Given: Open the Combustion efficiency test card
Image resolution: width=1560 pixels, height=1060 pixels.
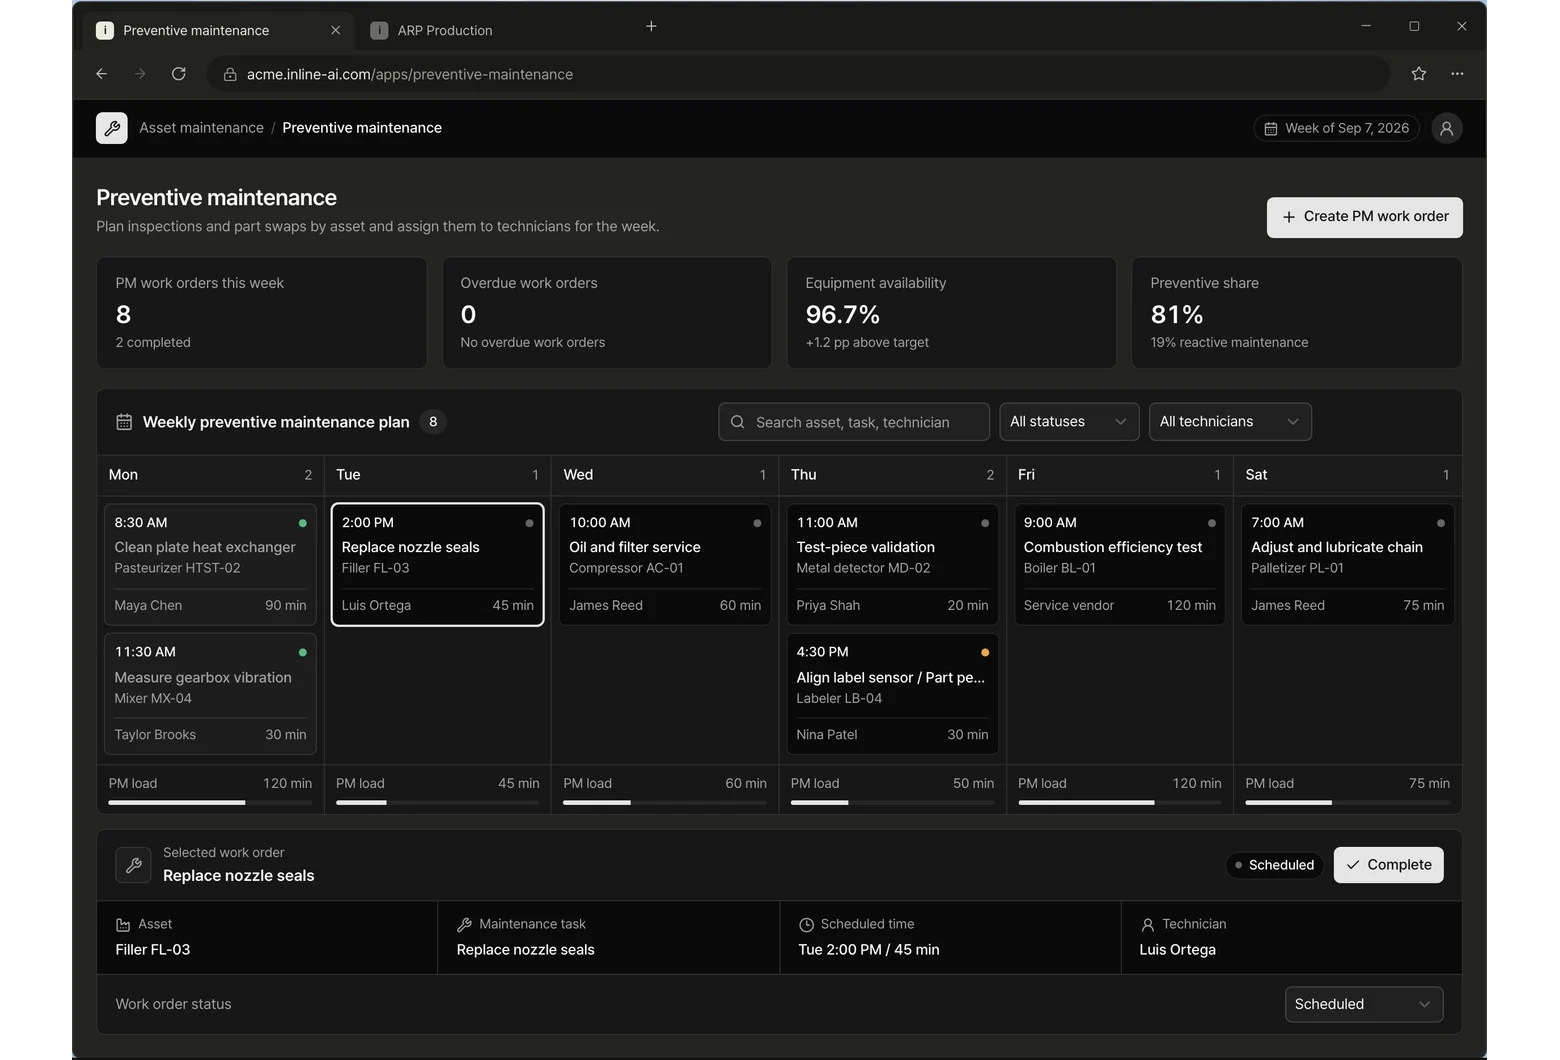Looking at the screenshot, I should point(1120,564).
